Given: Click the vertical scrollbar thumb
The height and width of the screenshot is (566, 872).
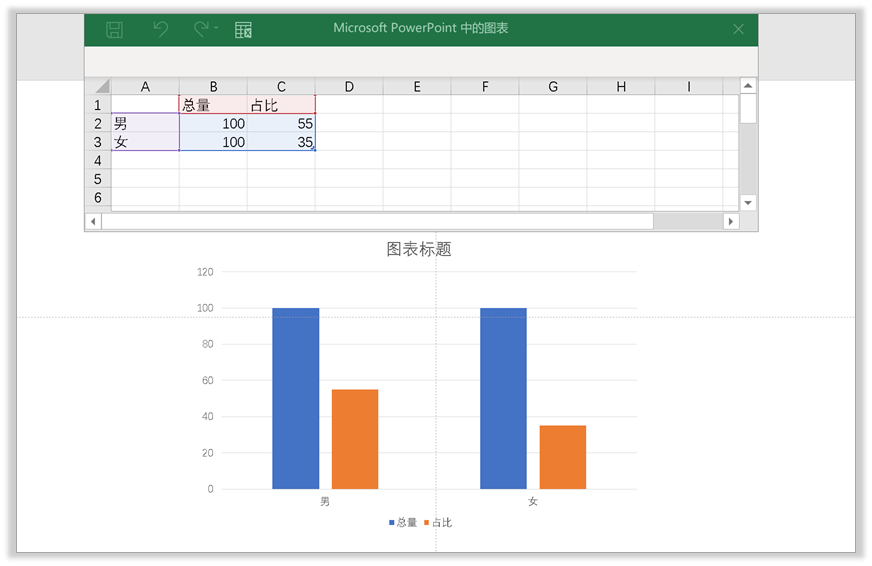Looking at the screenshot, I should click(x=748, y=108).
